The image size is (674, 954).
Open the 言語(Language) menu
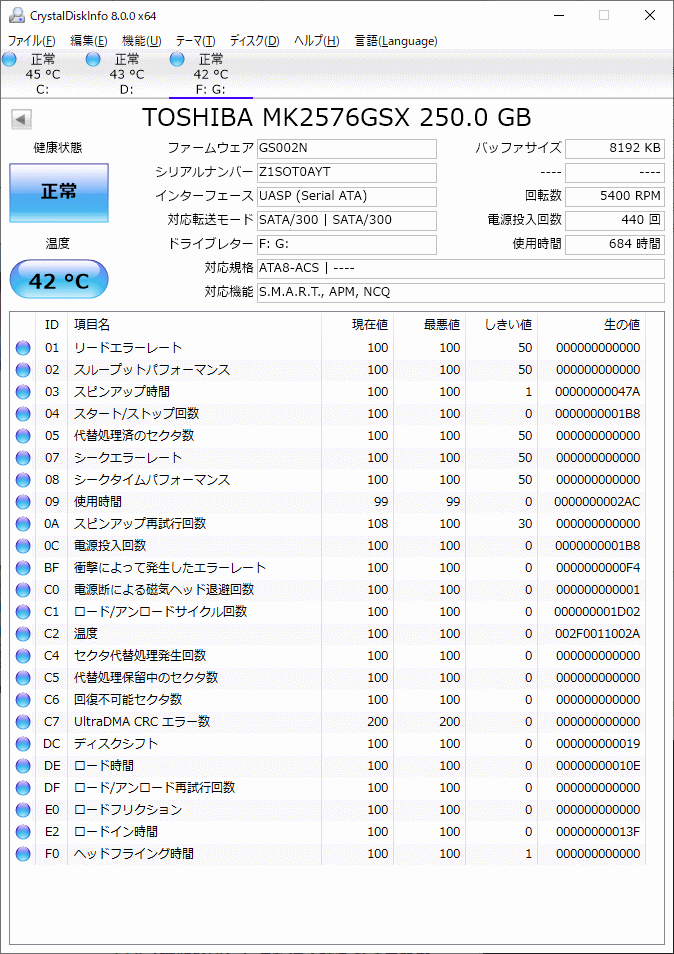[x=395, y=41]
